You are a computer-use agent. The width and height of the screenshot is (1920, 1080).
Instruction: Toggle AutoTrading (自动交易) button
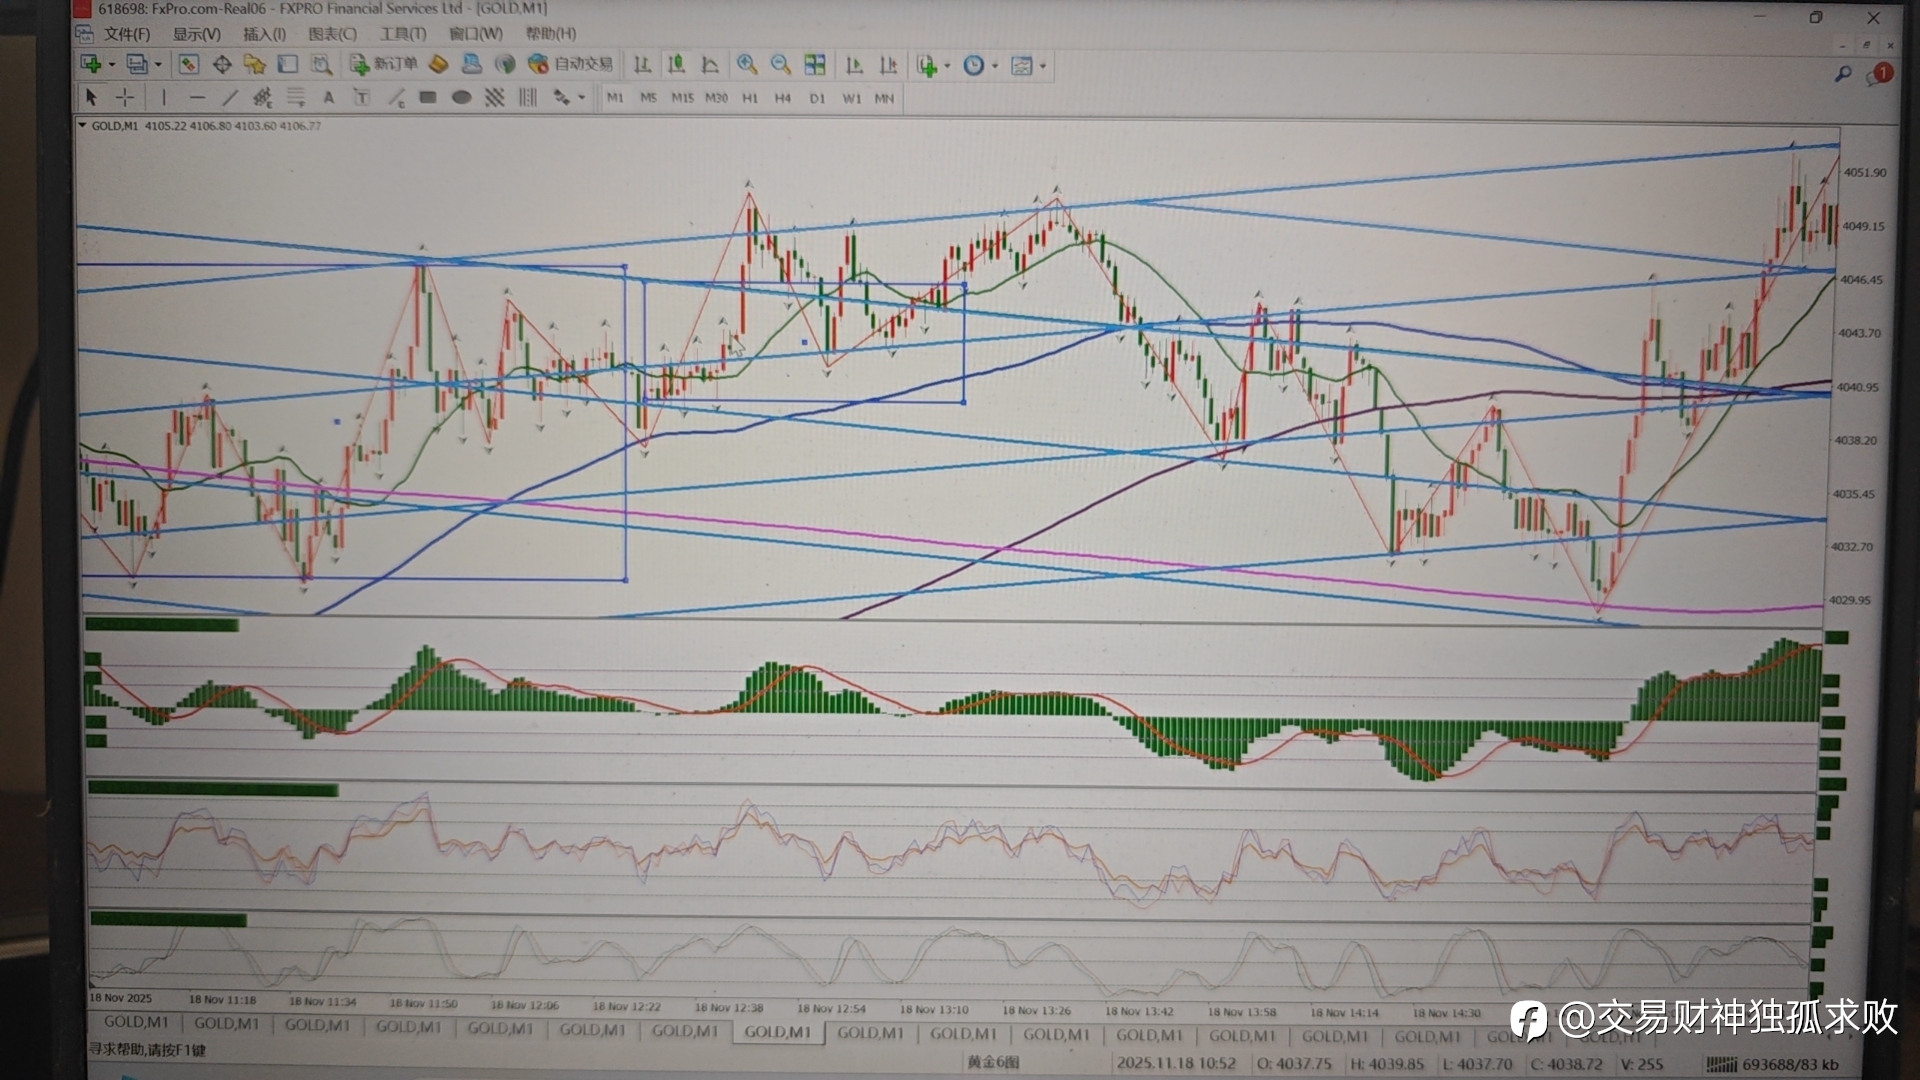coord(571,64)
